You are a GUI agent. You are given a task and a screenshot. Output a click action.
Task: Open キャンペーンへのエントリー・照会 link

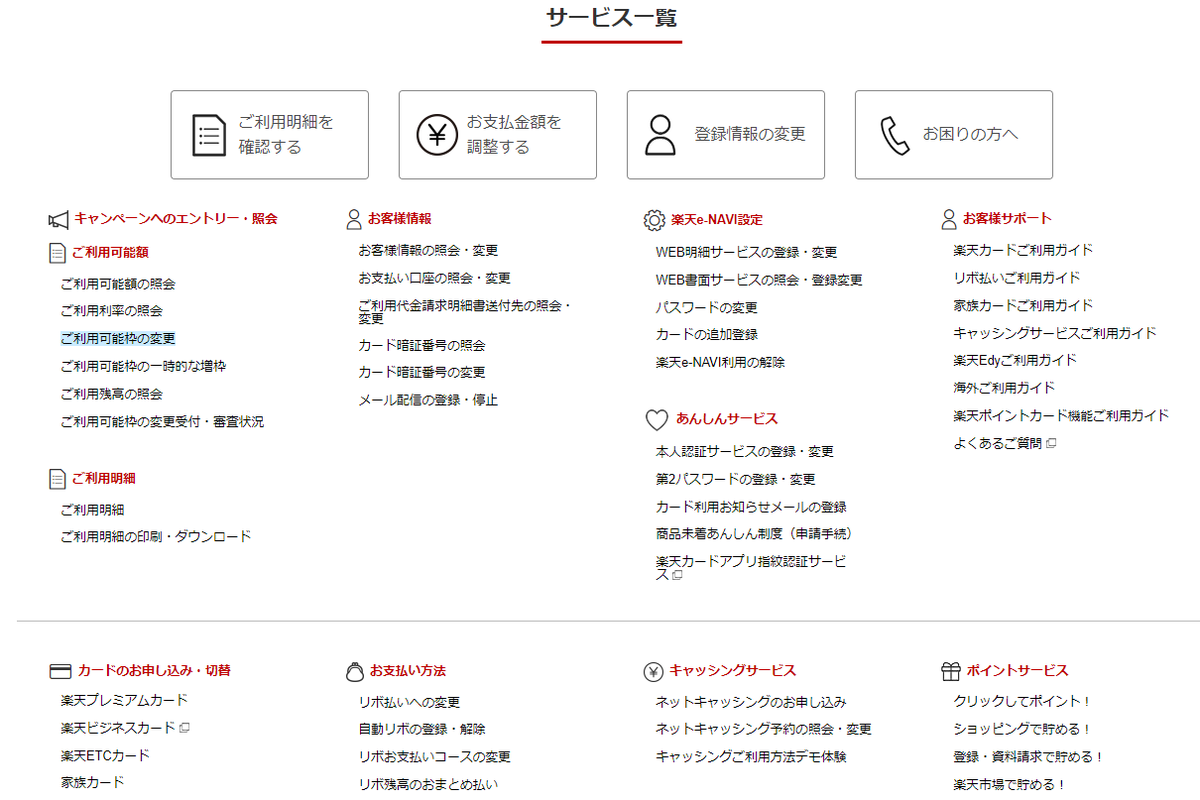176,218
